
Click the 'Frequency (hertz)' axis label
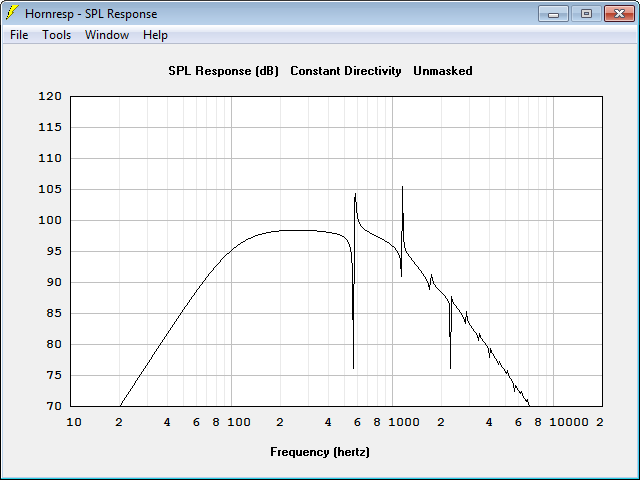click(x=320, y=452)
